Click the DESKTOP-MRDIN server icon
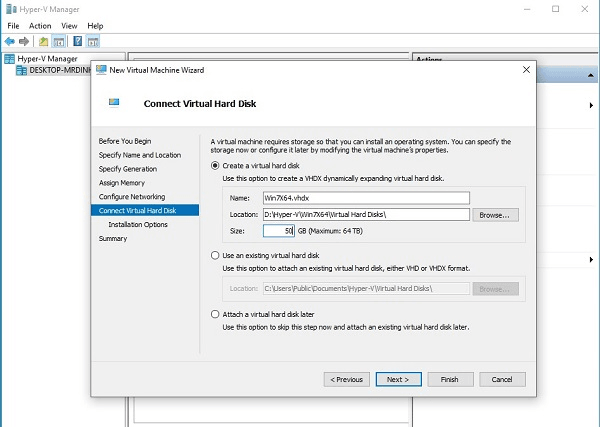The image size is (600, 427). coord(21,70)
